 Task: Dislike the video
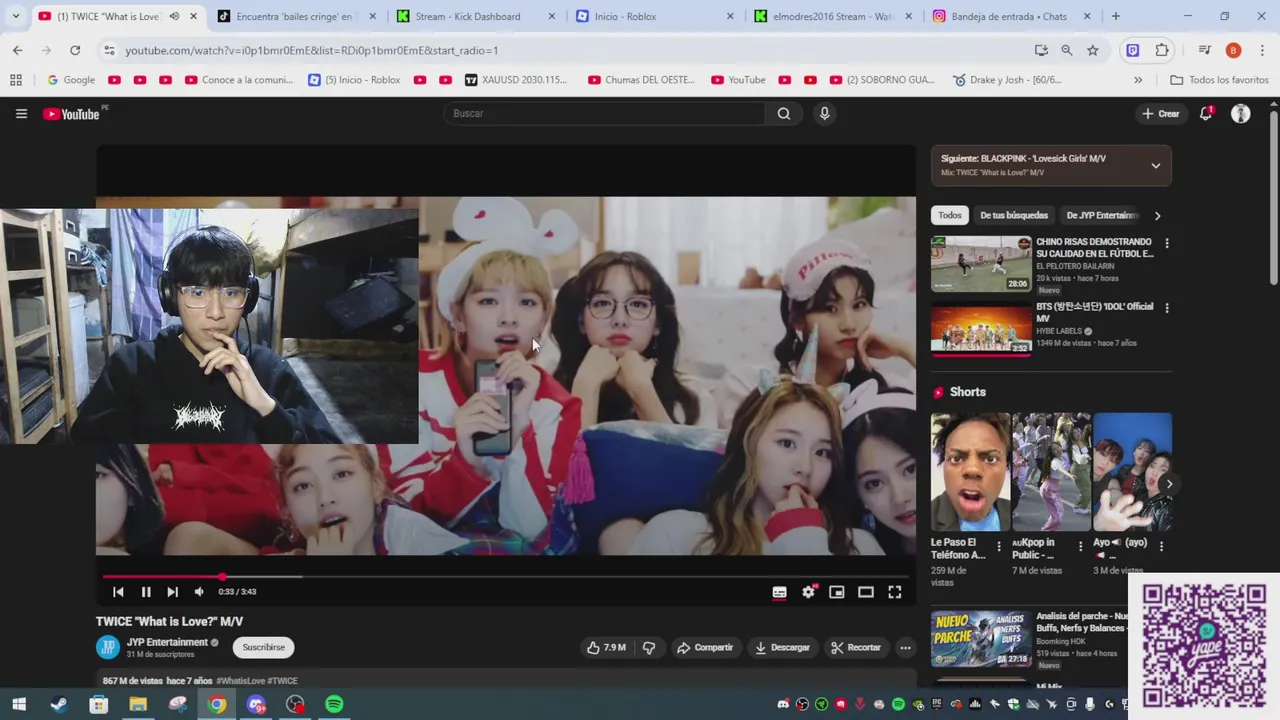click(649, 648)
